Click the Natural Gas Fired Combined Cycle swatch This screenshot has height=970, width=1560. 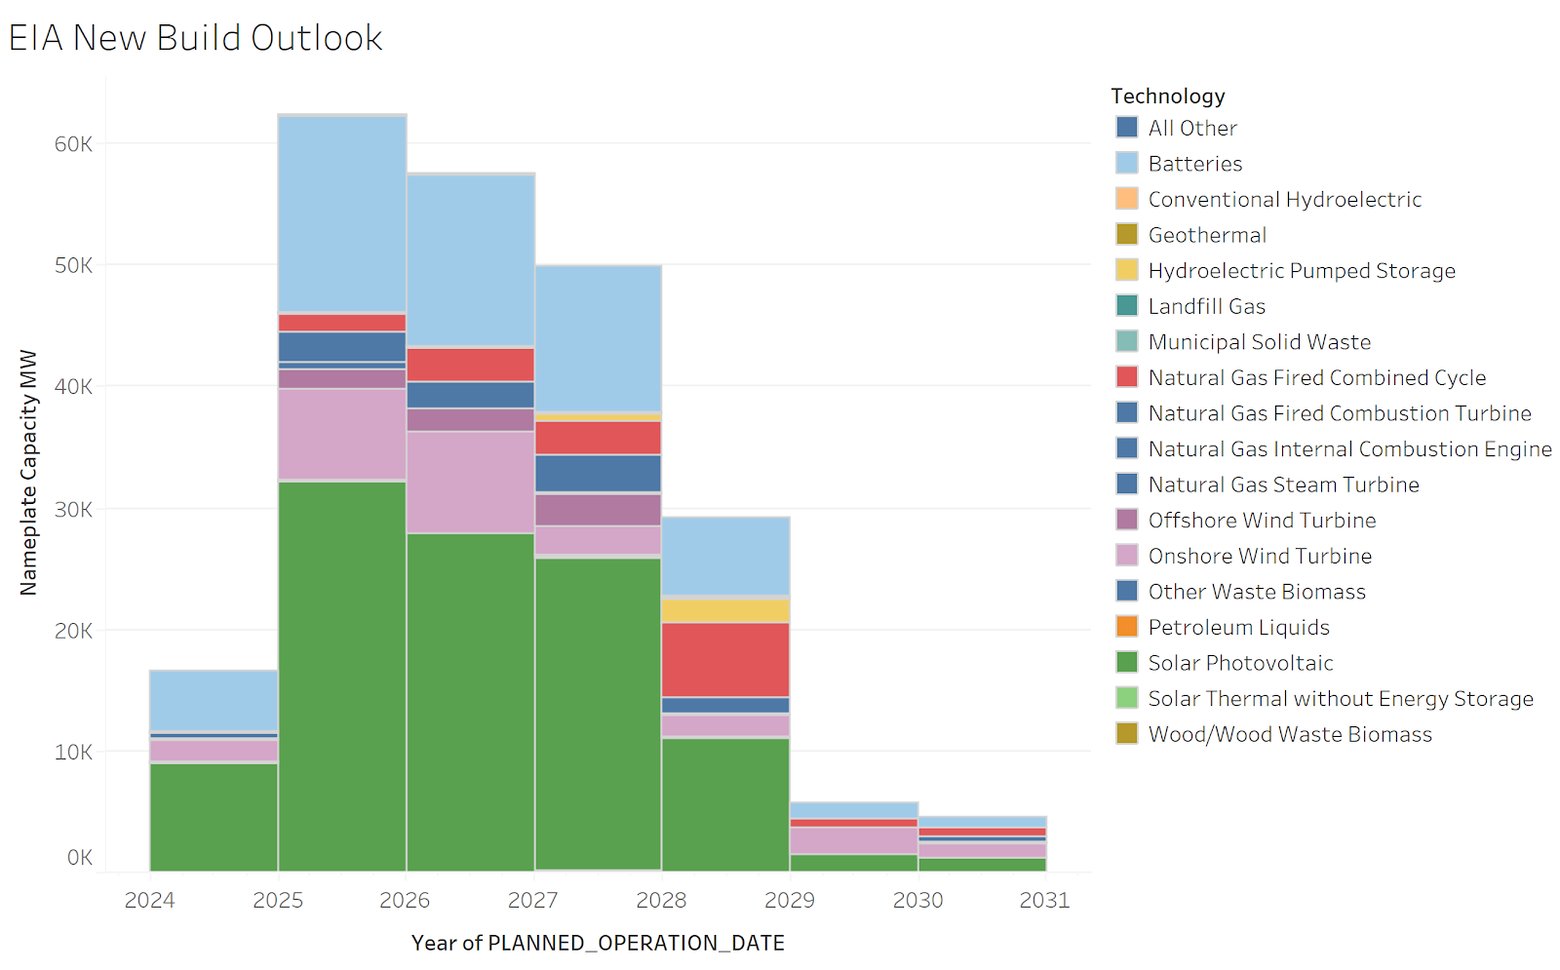[1126, 377]
